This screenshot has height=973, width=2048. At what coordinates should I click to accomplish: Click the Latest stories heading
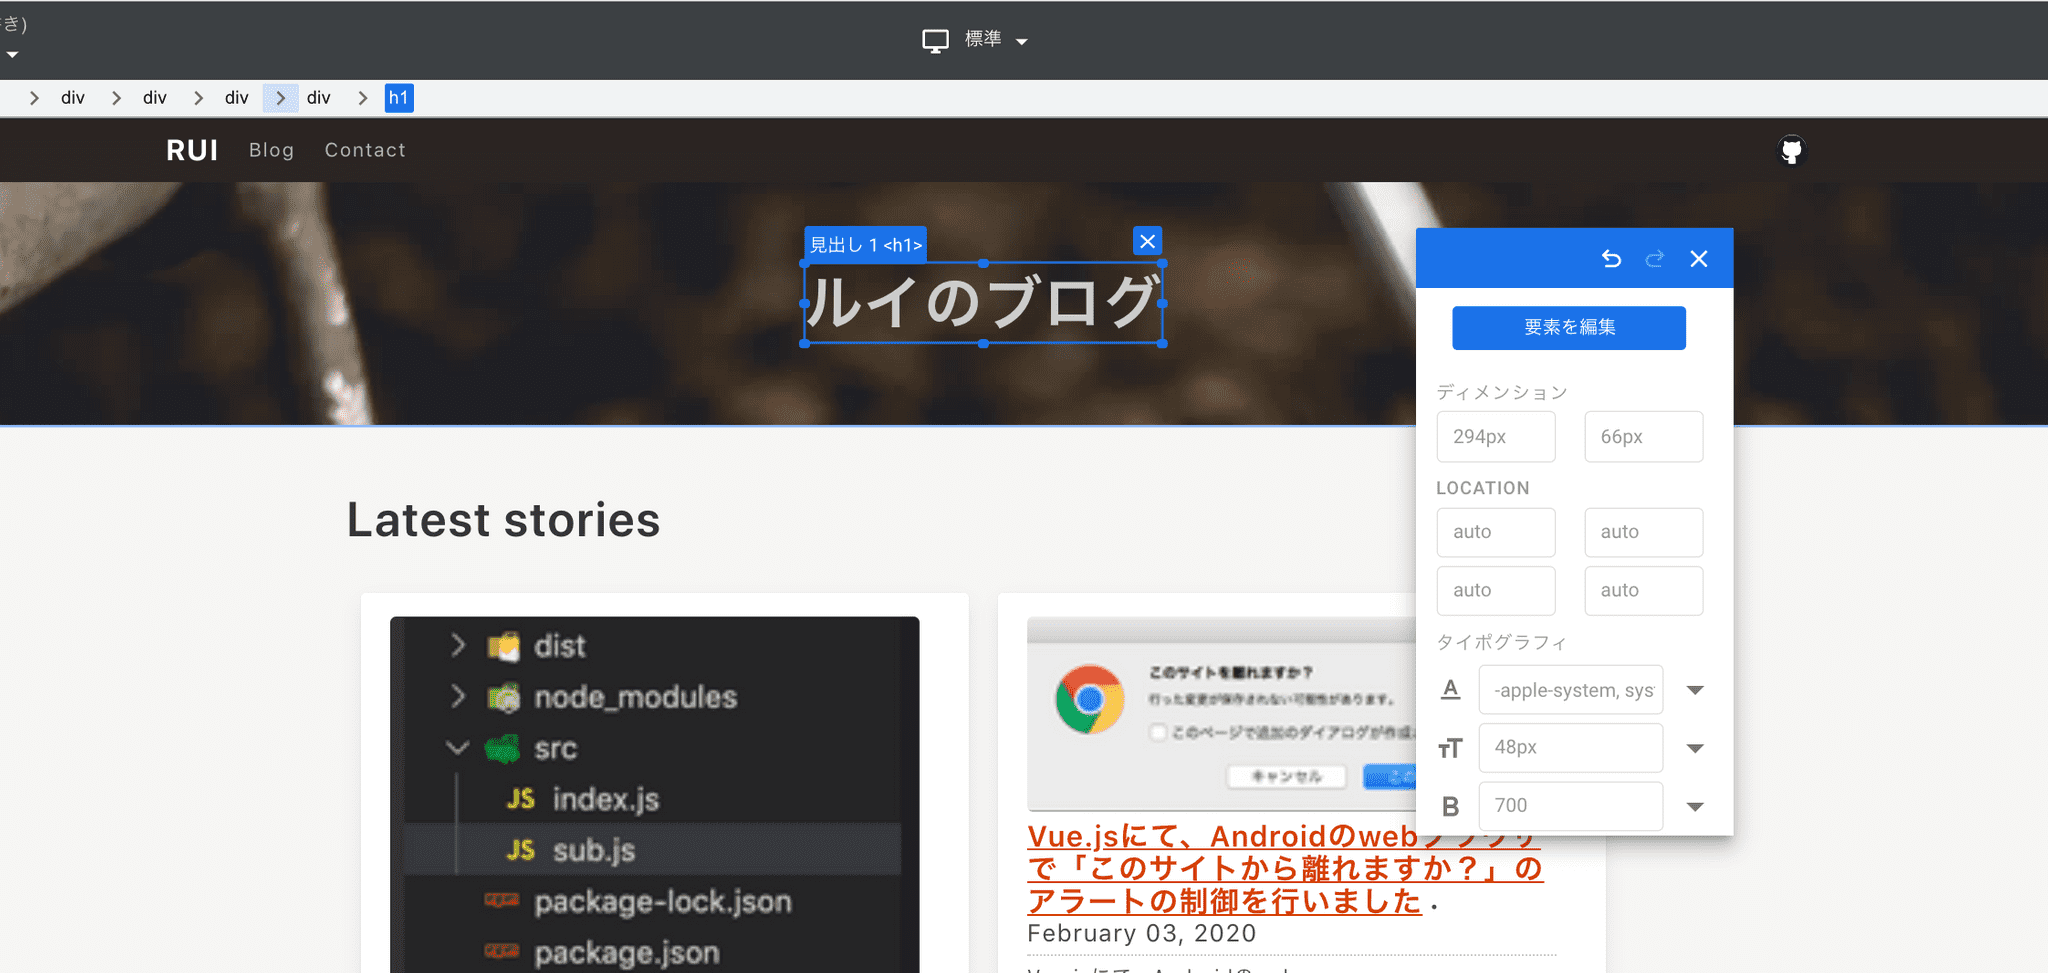[503, 520]
